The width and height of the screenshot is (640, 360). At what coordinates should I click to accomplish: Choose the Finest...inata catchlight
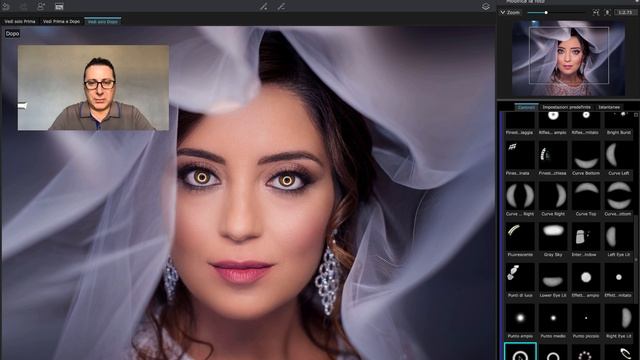(x=520, y=159)
